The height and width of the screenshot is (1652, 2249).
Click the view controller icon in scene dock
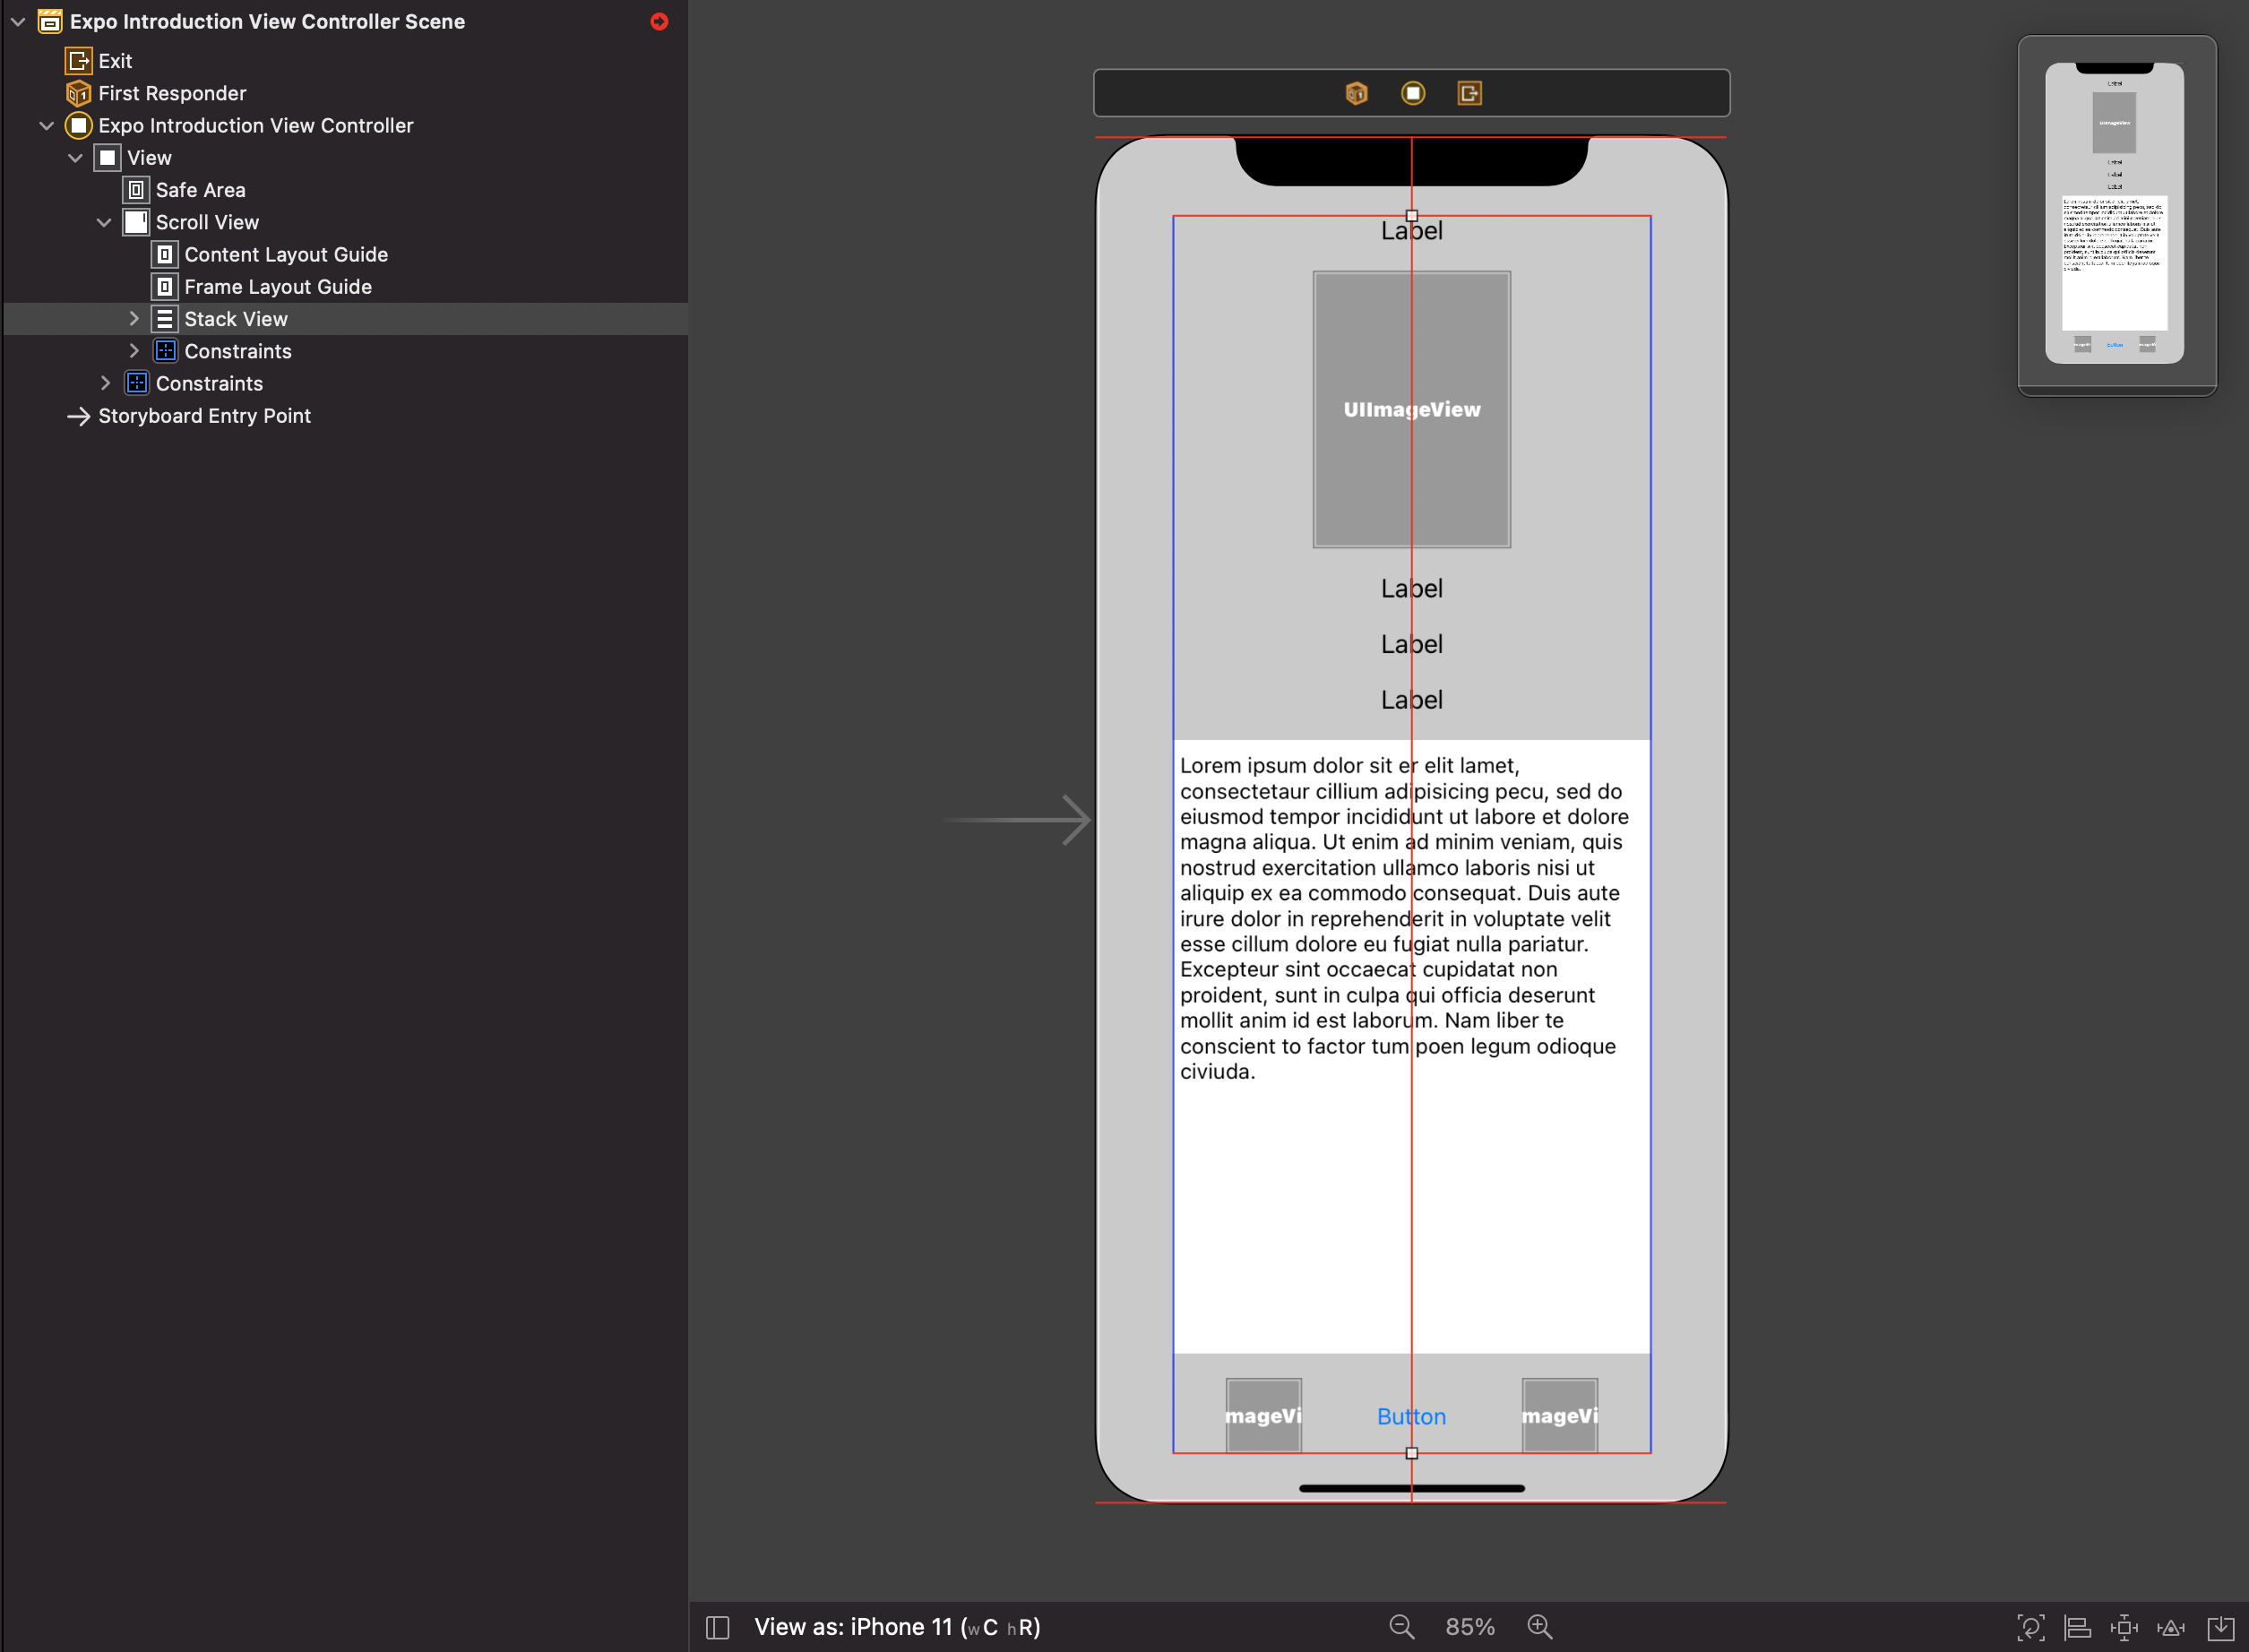1412,93
